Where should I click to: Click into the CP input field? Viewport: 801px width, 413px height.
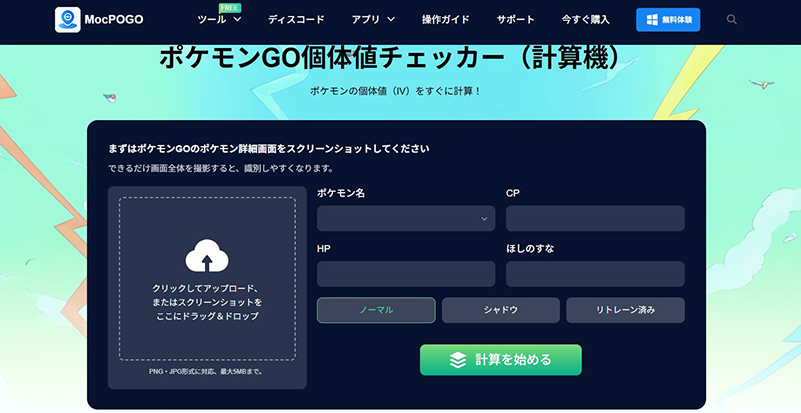595,218
